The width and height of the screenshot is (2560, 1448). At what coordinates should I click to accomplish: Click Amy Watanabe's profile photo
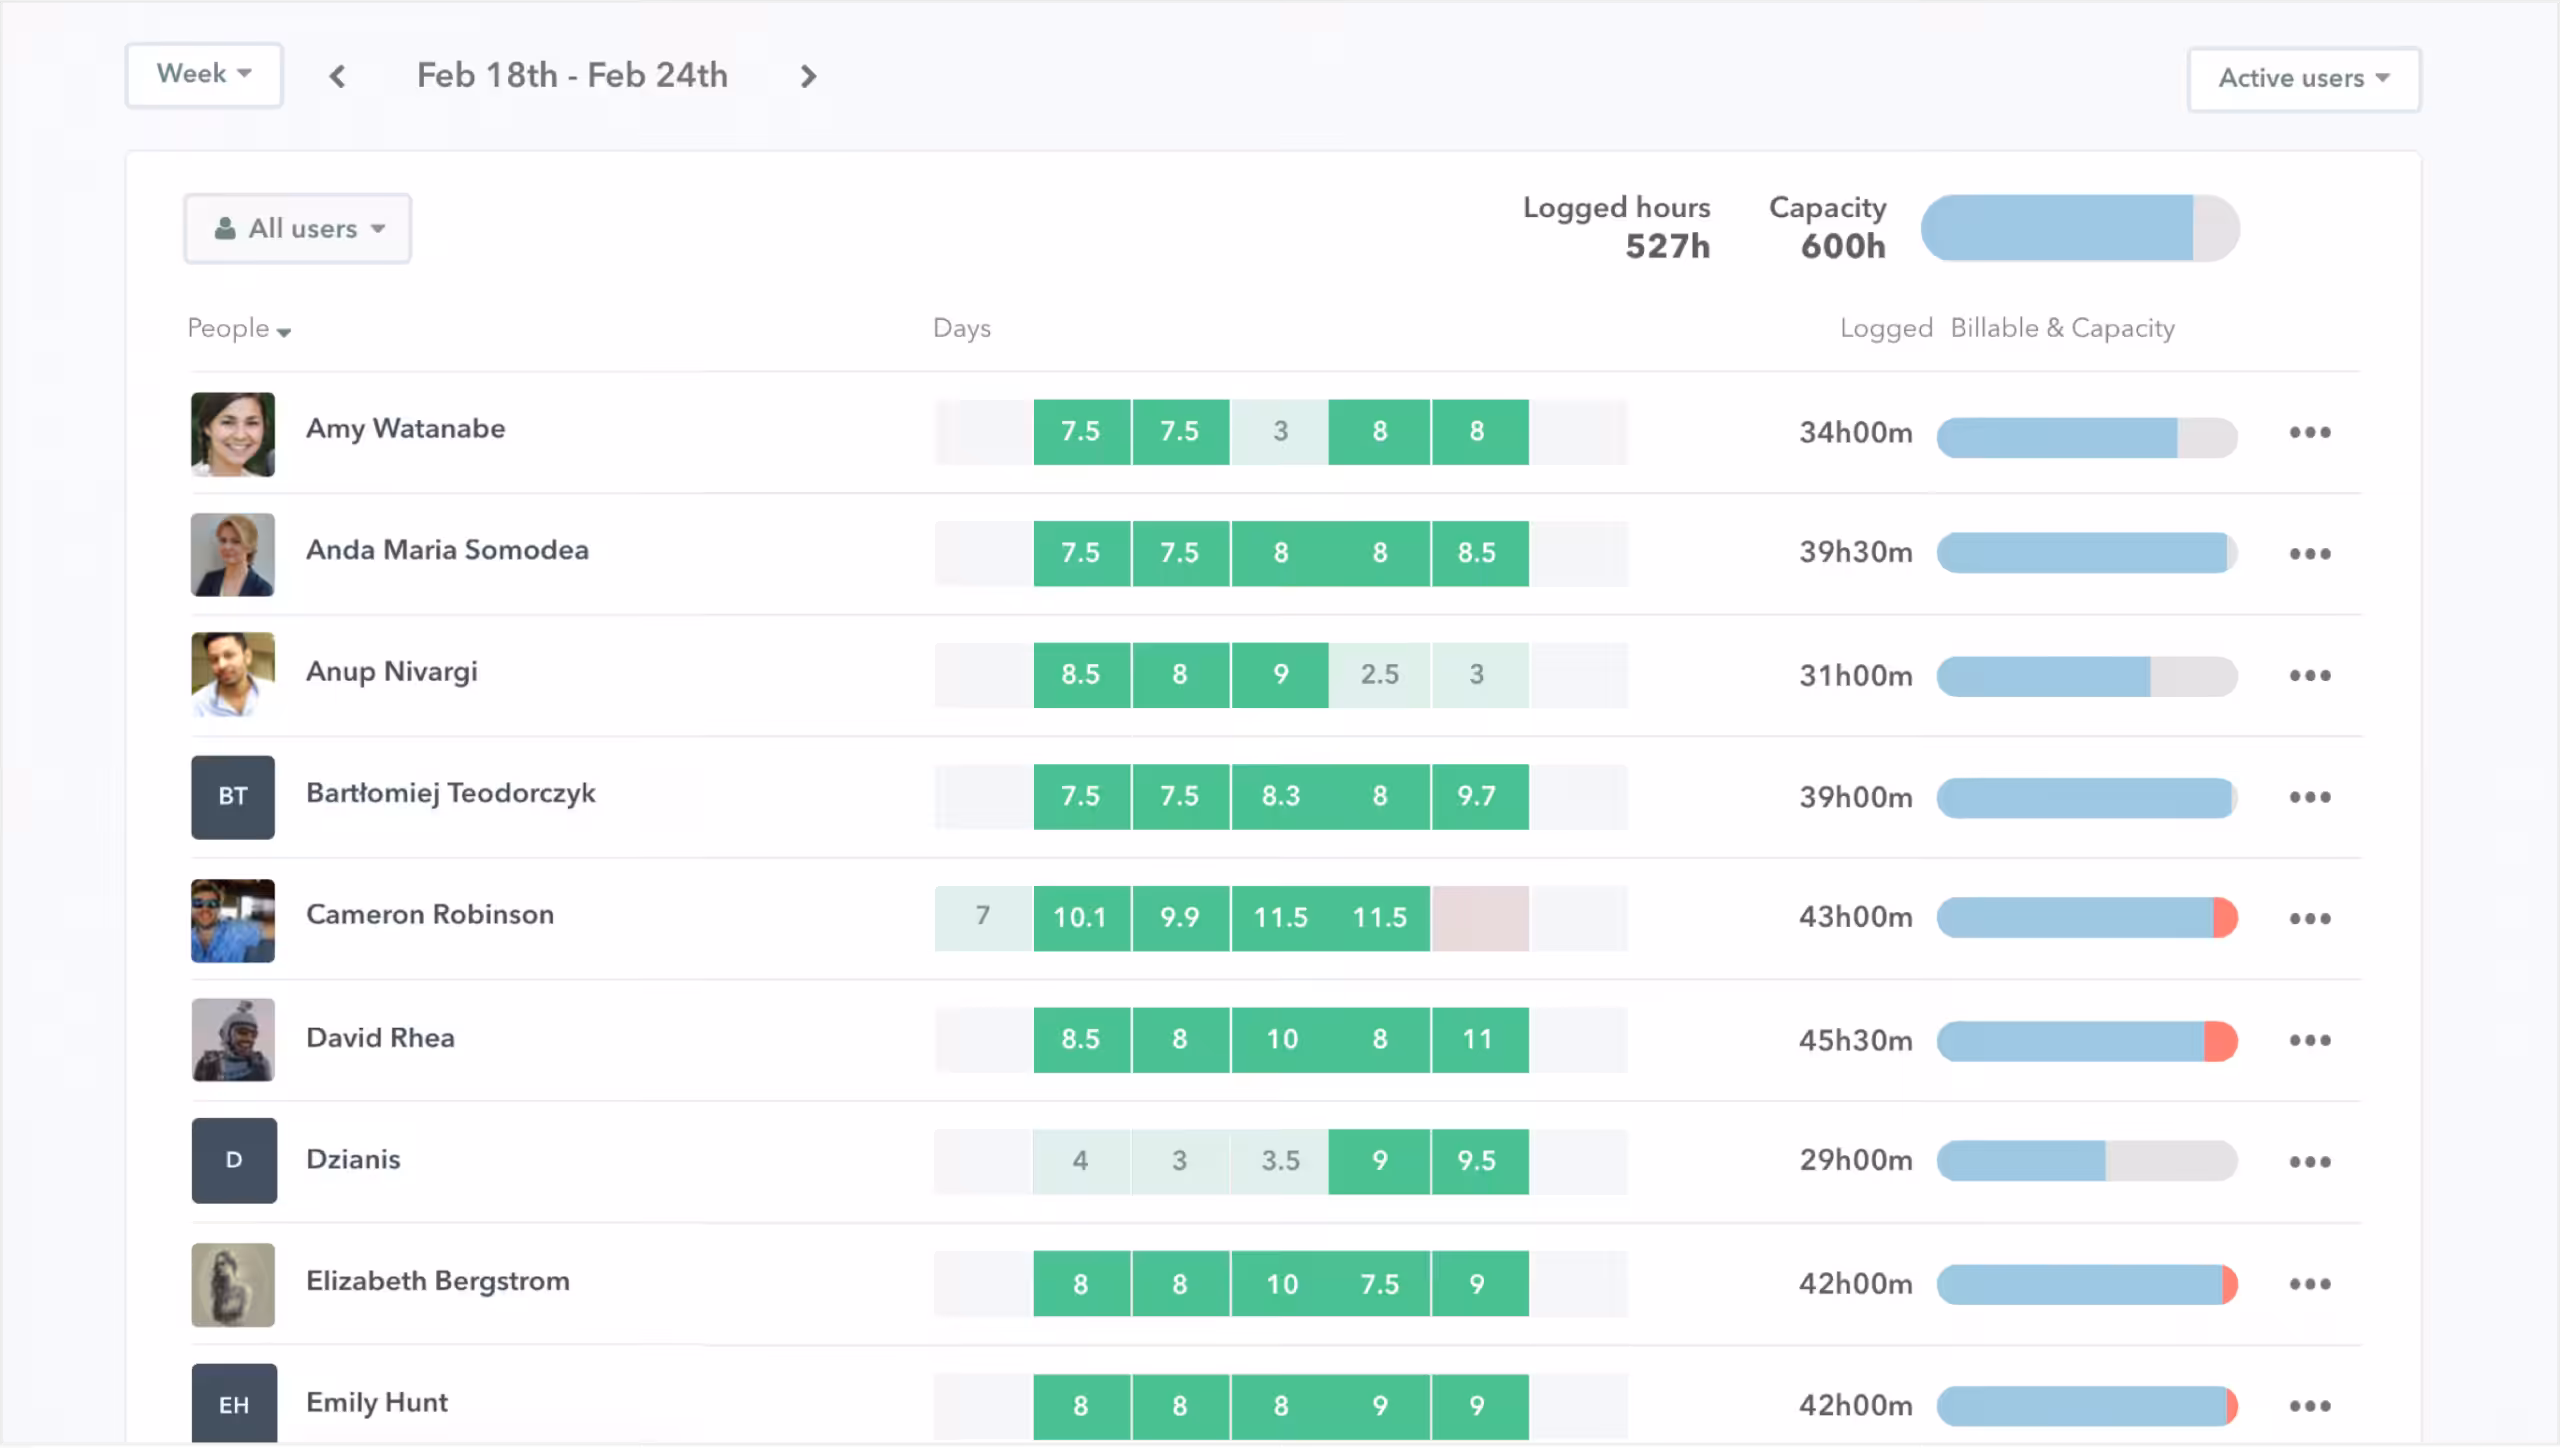(x=233, y=433)
